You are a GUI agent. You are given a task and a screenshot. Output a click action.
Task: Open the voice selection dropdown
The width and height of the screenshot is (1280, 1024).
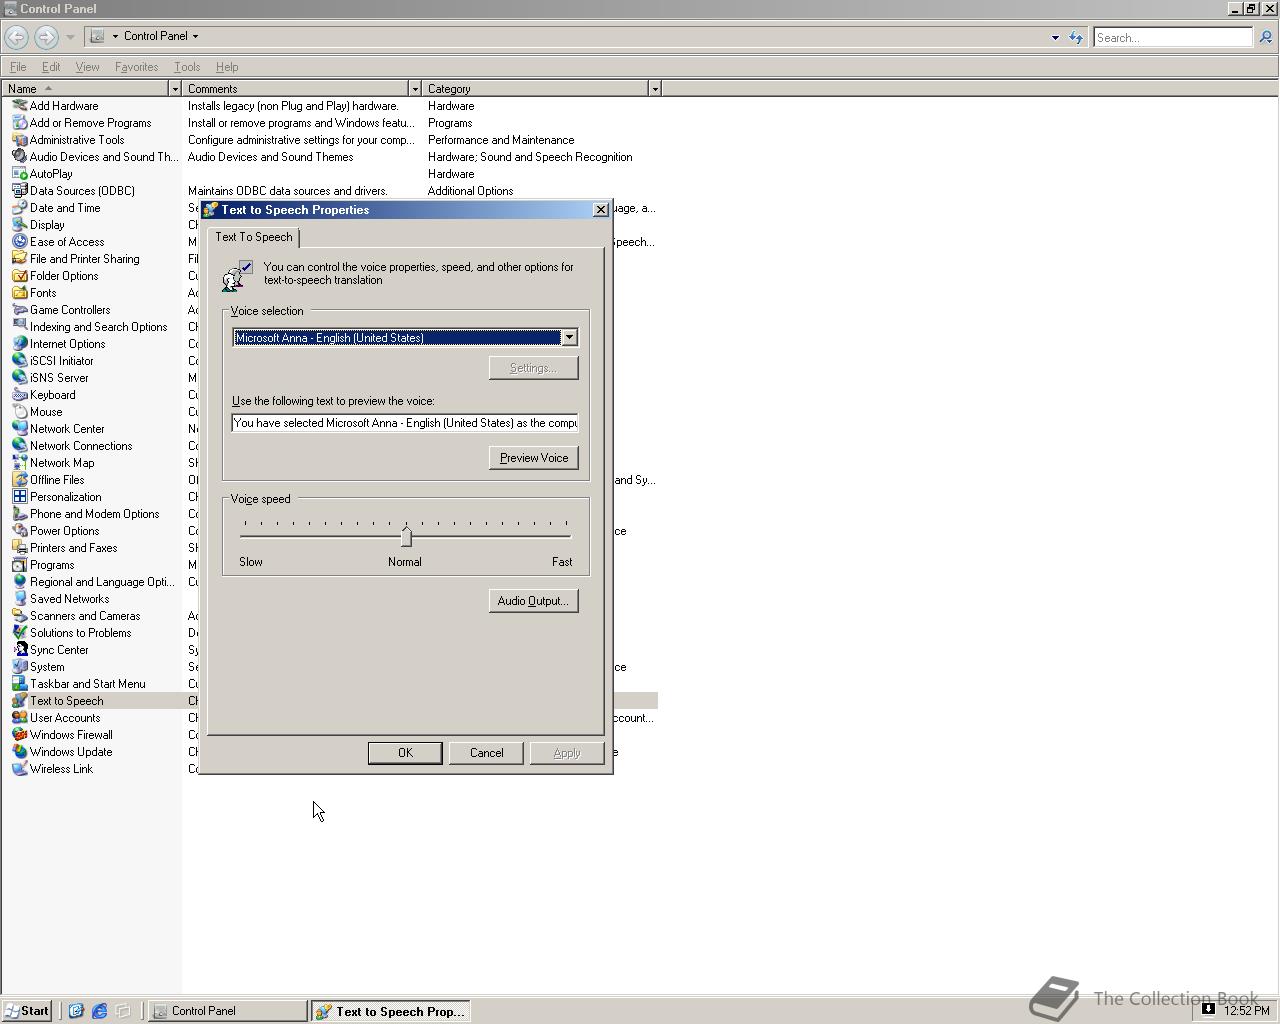pyautogui.click(x=569, y=338)
